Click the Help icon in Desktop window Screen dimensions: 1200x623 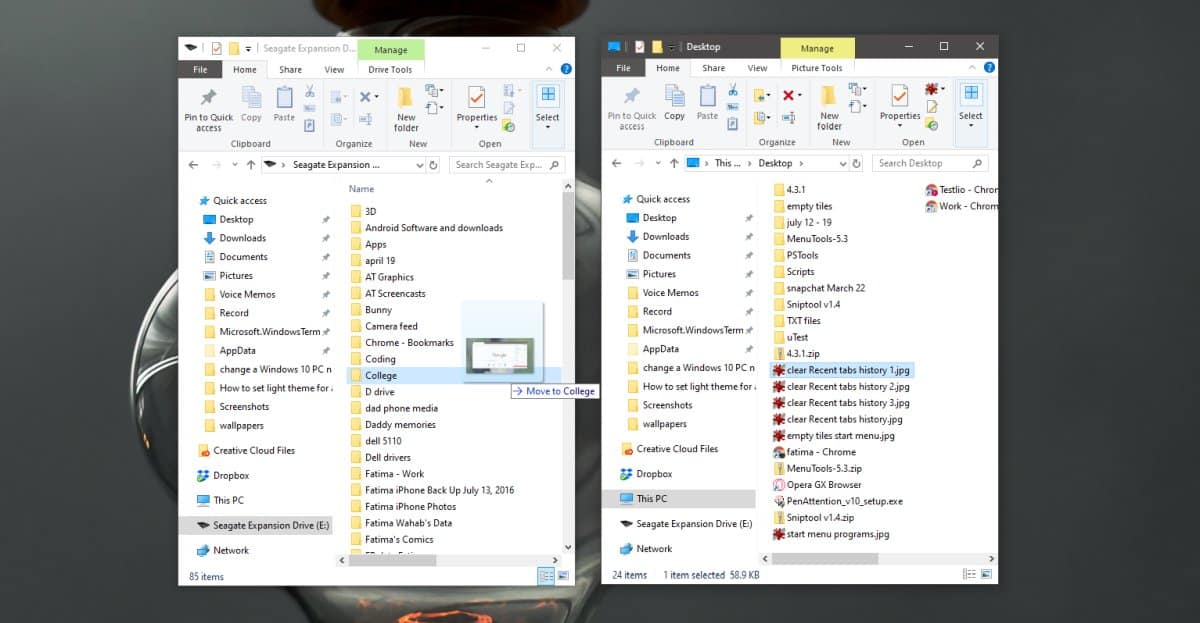[989, 68]
